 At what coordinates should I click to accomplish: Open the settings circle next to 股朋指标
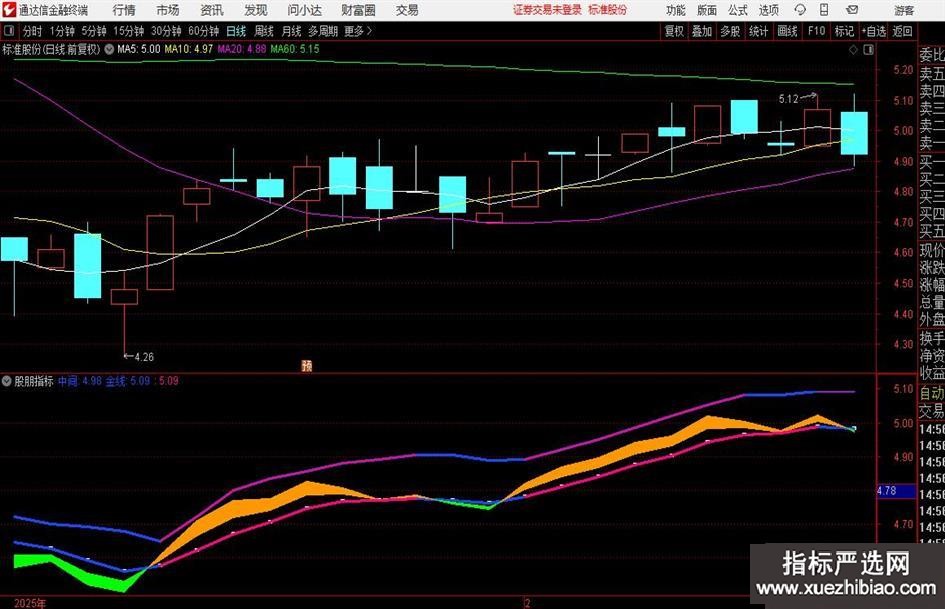[7, 381]
